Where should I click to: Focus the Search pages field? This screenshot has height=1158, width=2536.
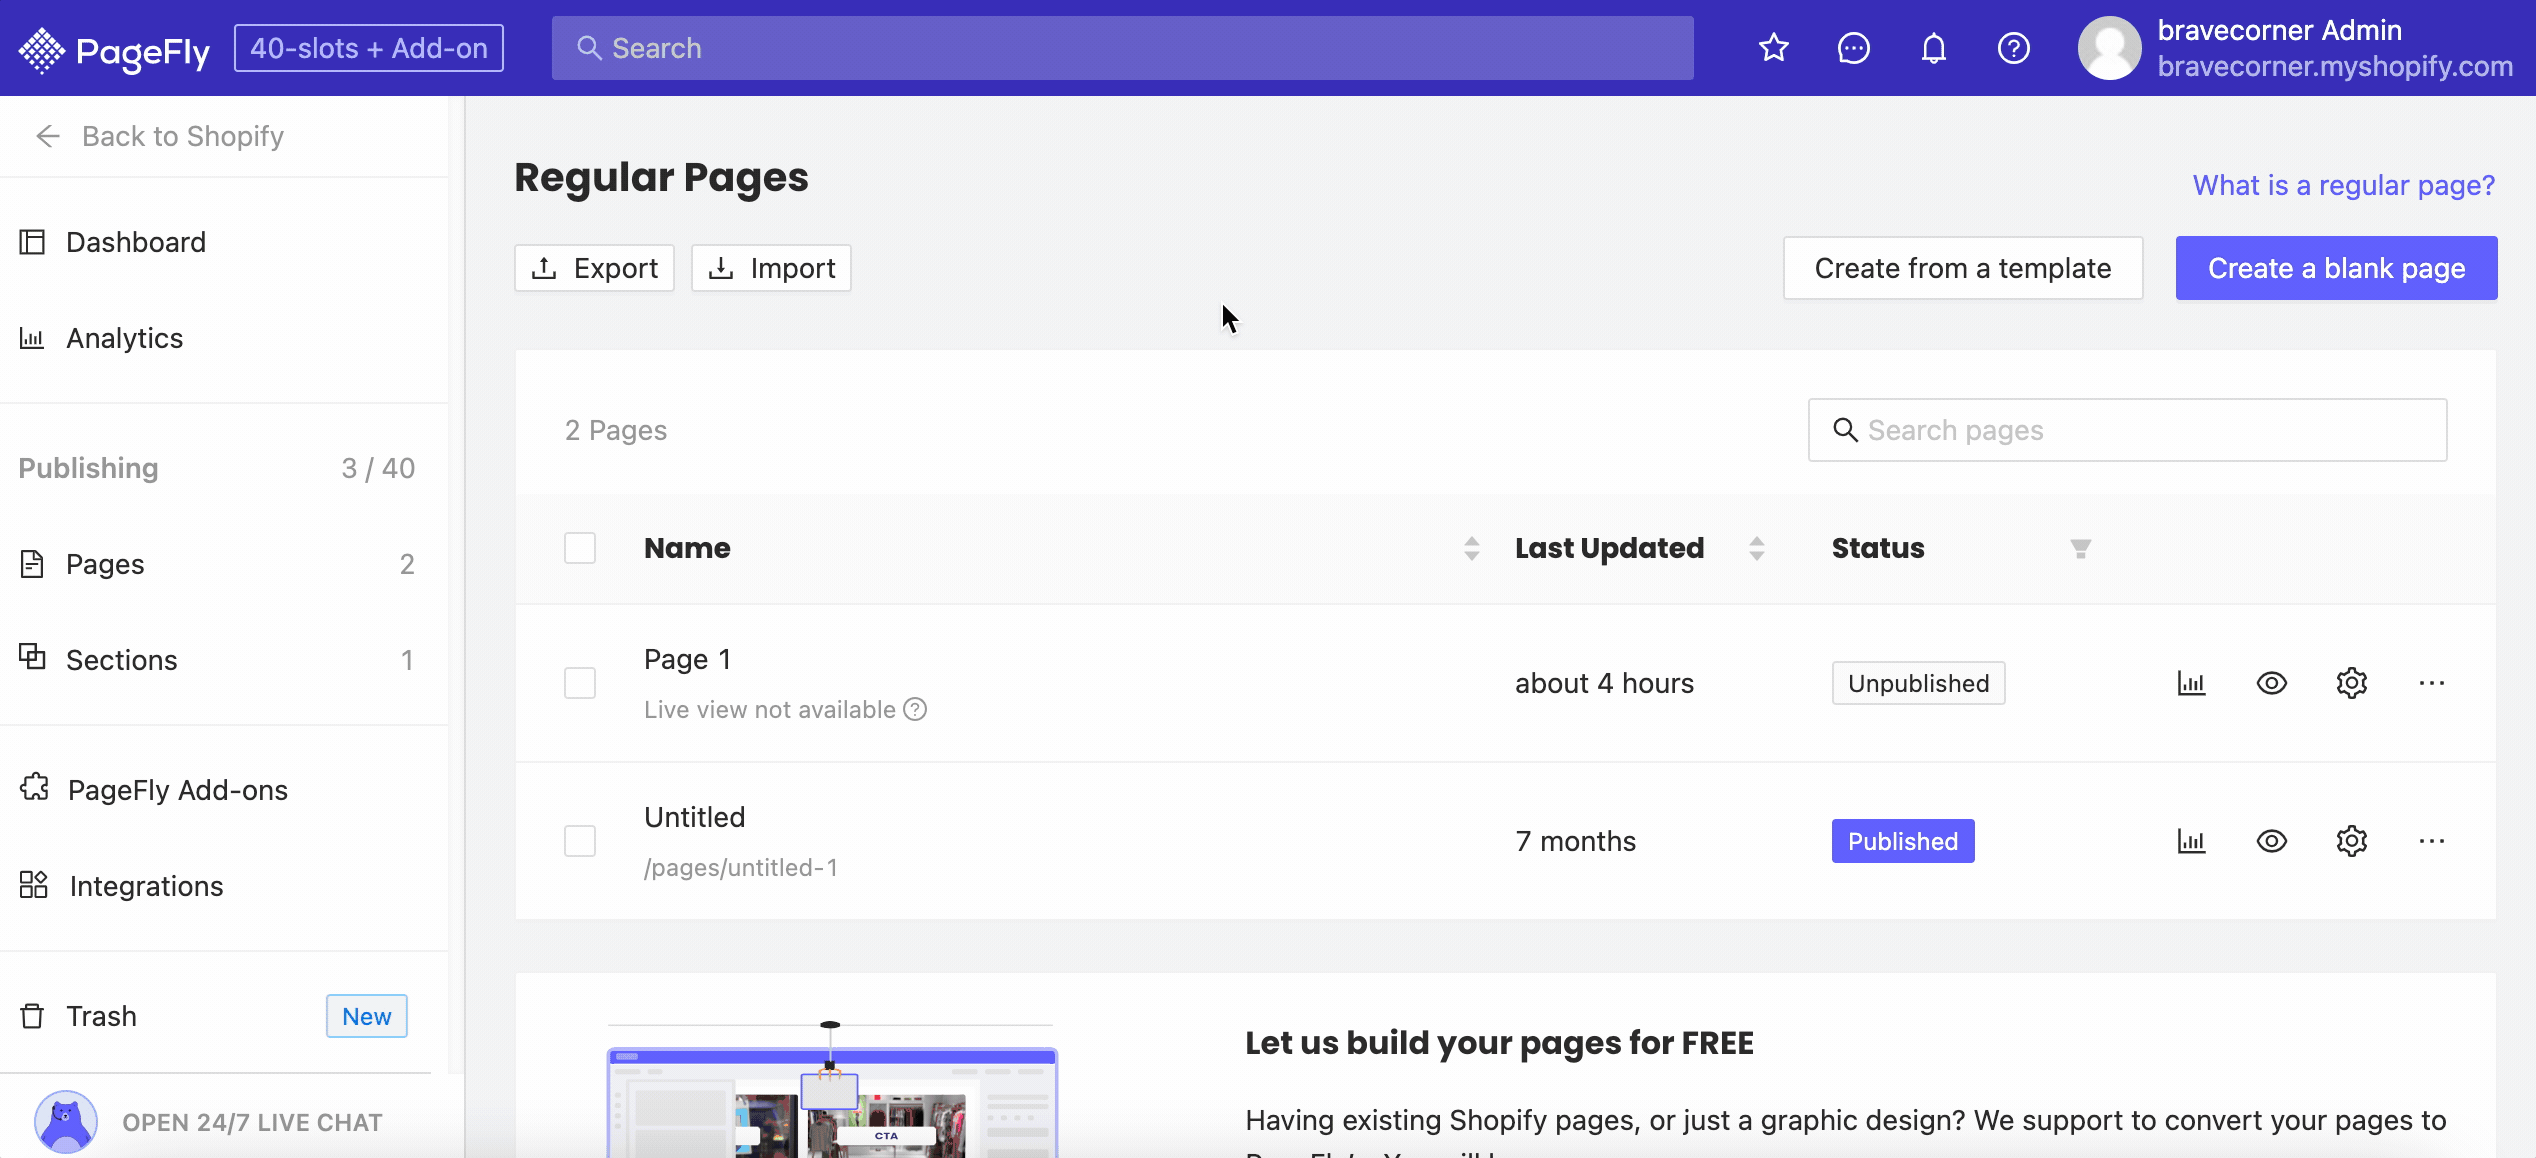coord(2127,430)
